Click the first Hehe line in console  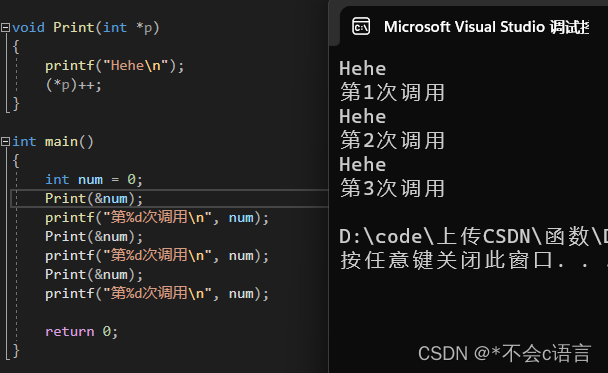pyautogui.click(x=363, y=69)
